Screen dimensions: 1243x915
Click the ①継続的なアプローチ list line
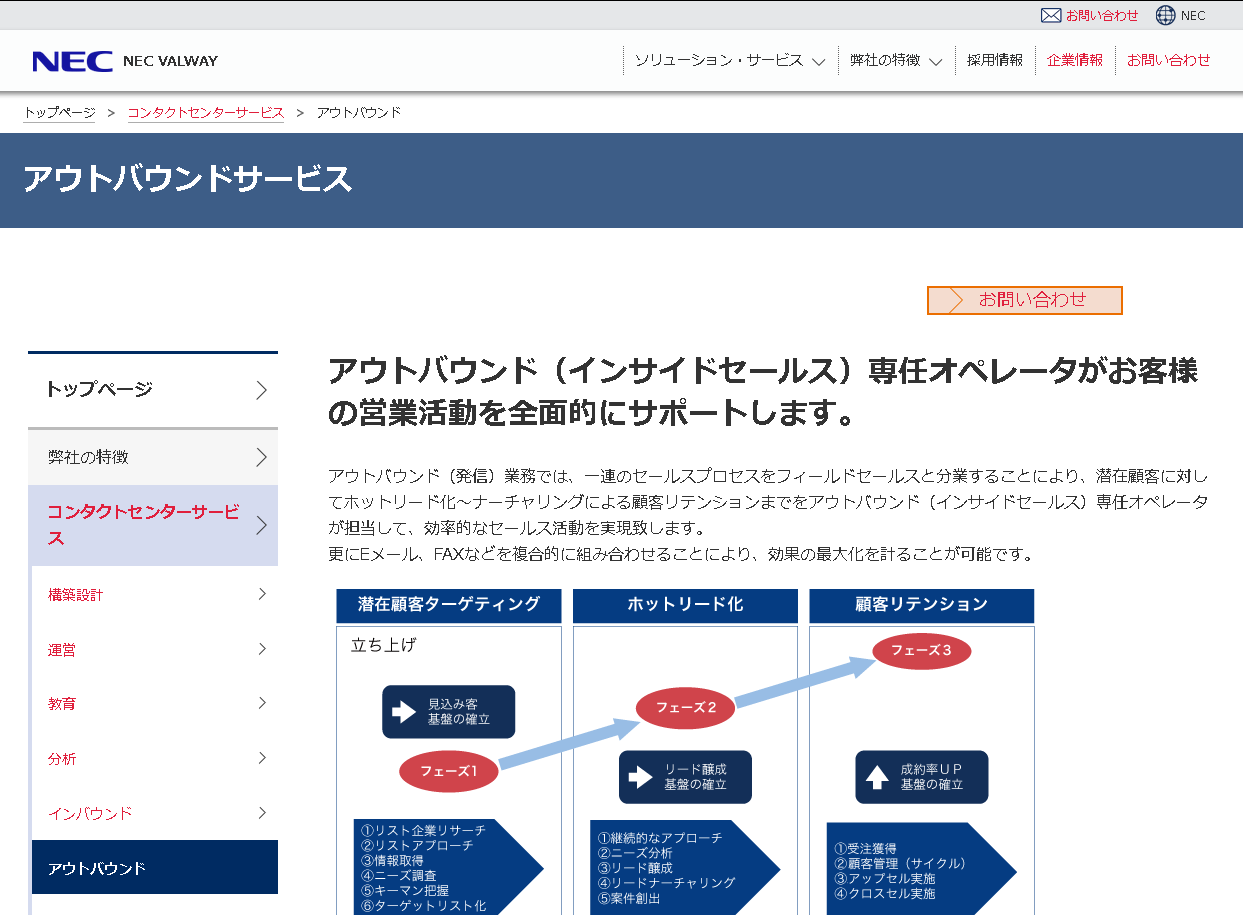click(660, 838)
